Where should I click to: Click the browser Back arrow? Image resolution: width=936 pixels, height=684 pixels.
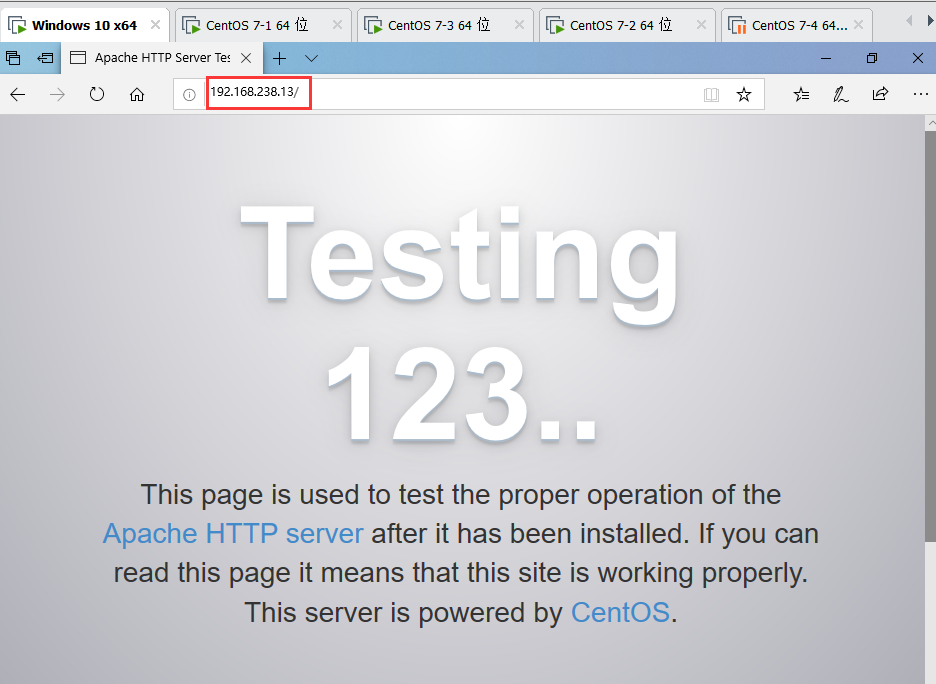point(18,94)
